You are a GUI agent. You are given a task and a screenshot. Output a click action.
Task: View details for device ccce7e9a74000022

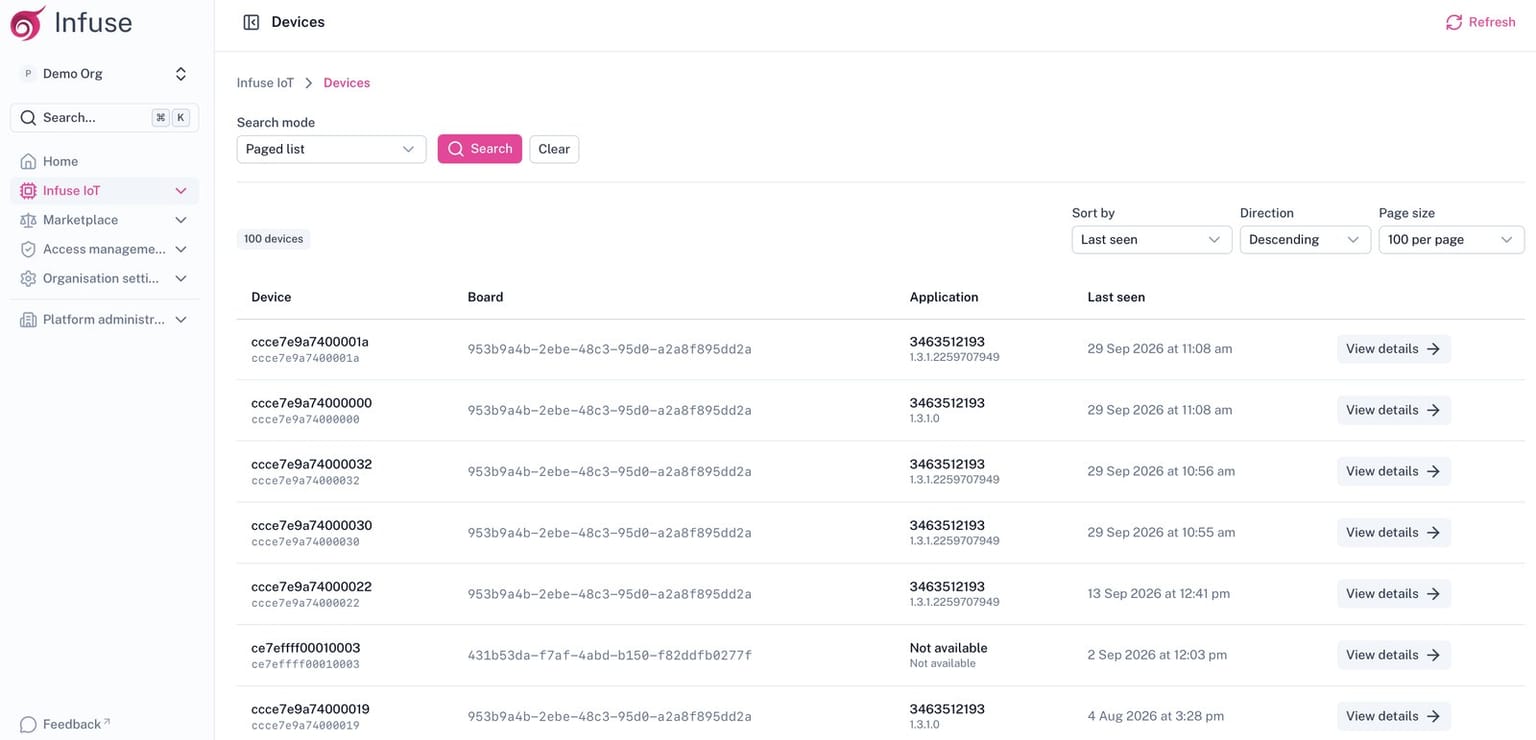tap(1394, 593)
